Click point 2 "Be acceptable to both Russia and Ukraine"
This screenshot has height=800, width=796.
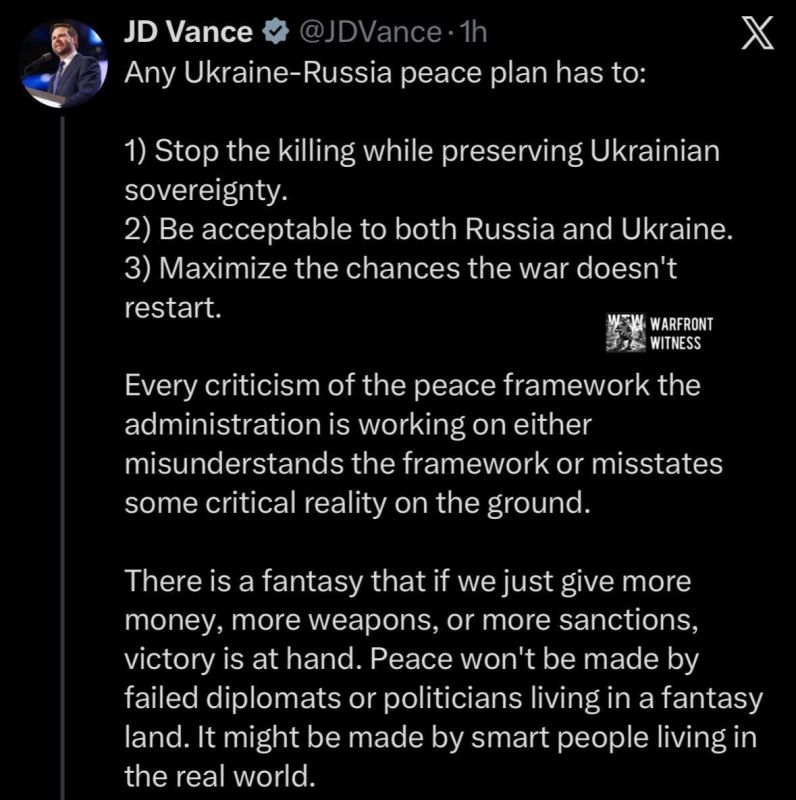coord(430,228)
